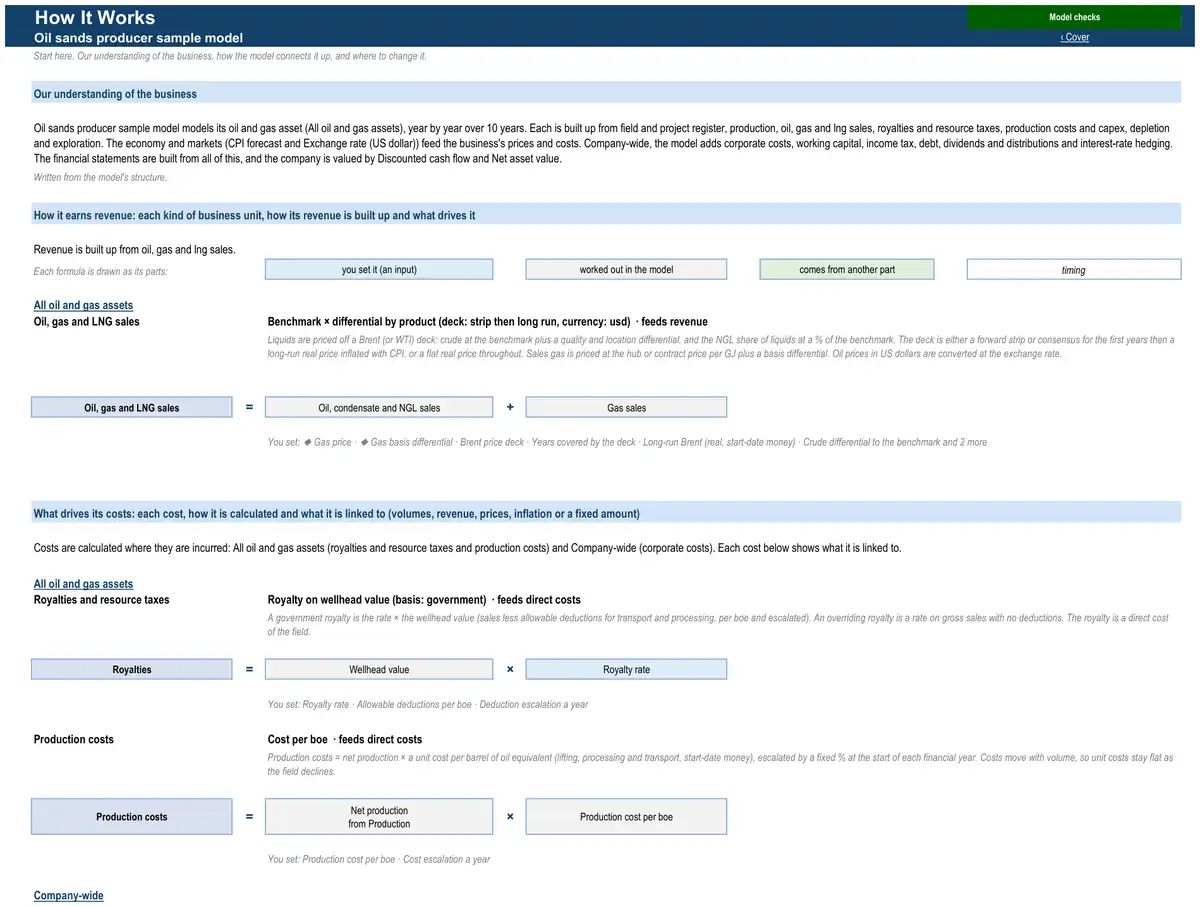Click the "Production costs" result box before the equals sign
Viewport: 1200px width, 907px height.
coord(132,817)
